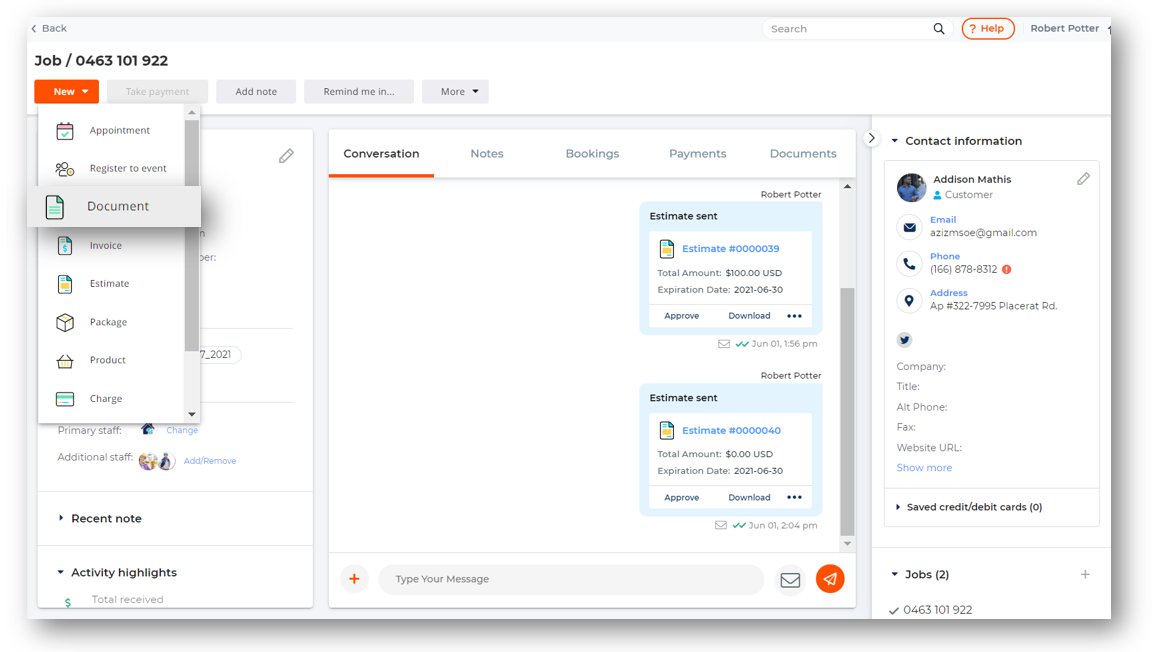The height and width of the screenshot is (652, 1152).
Task: Click the Search input field
Action: [857, 29]
